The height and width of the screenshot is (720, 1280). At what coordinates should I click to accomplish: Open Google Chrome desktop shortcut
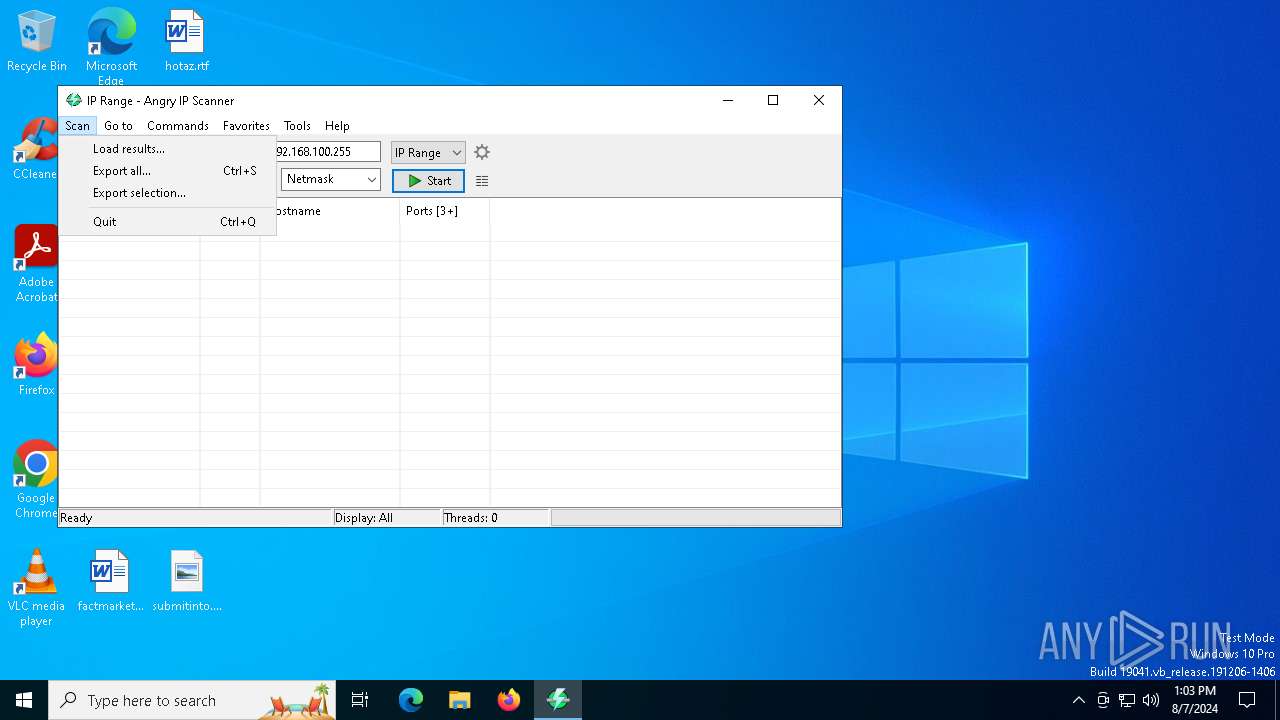tap(36, 480)
